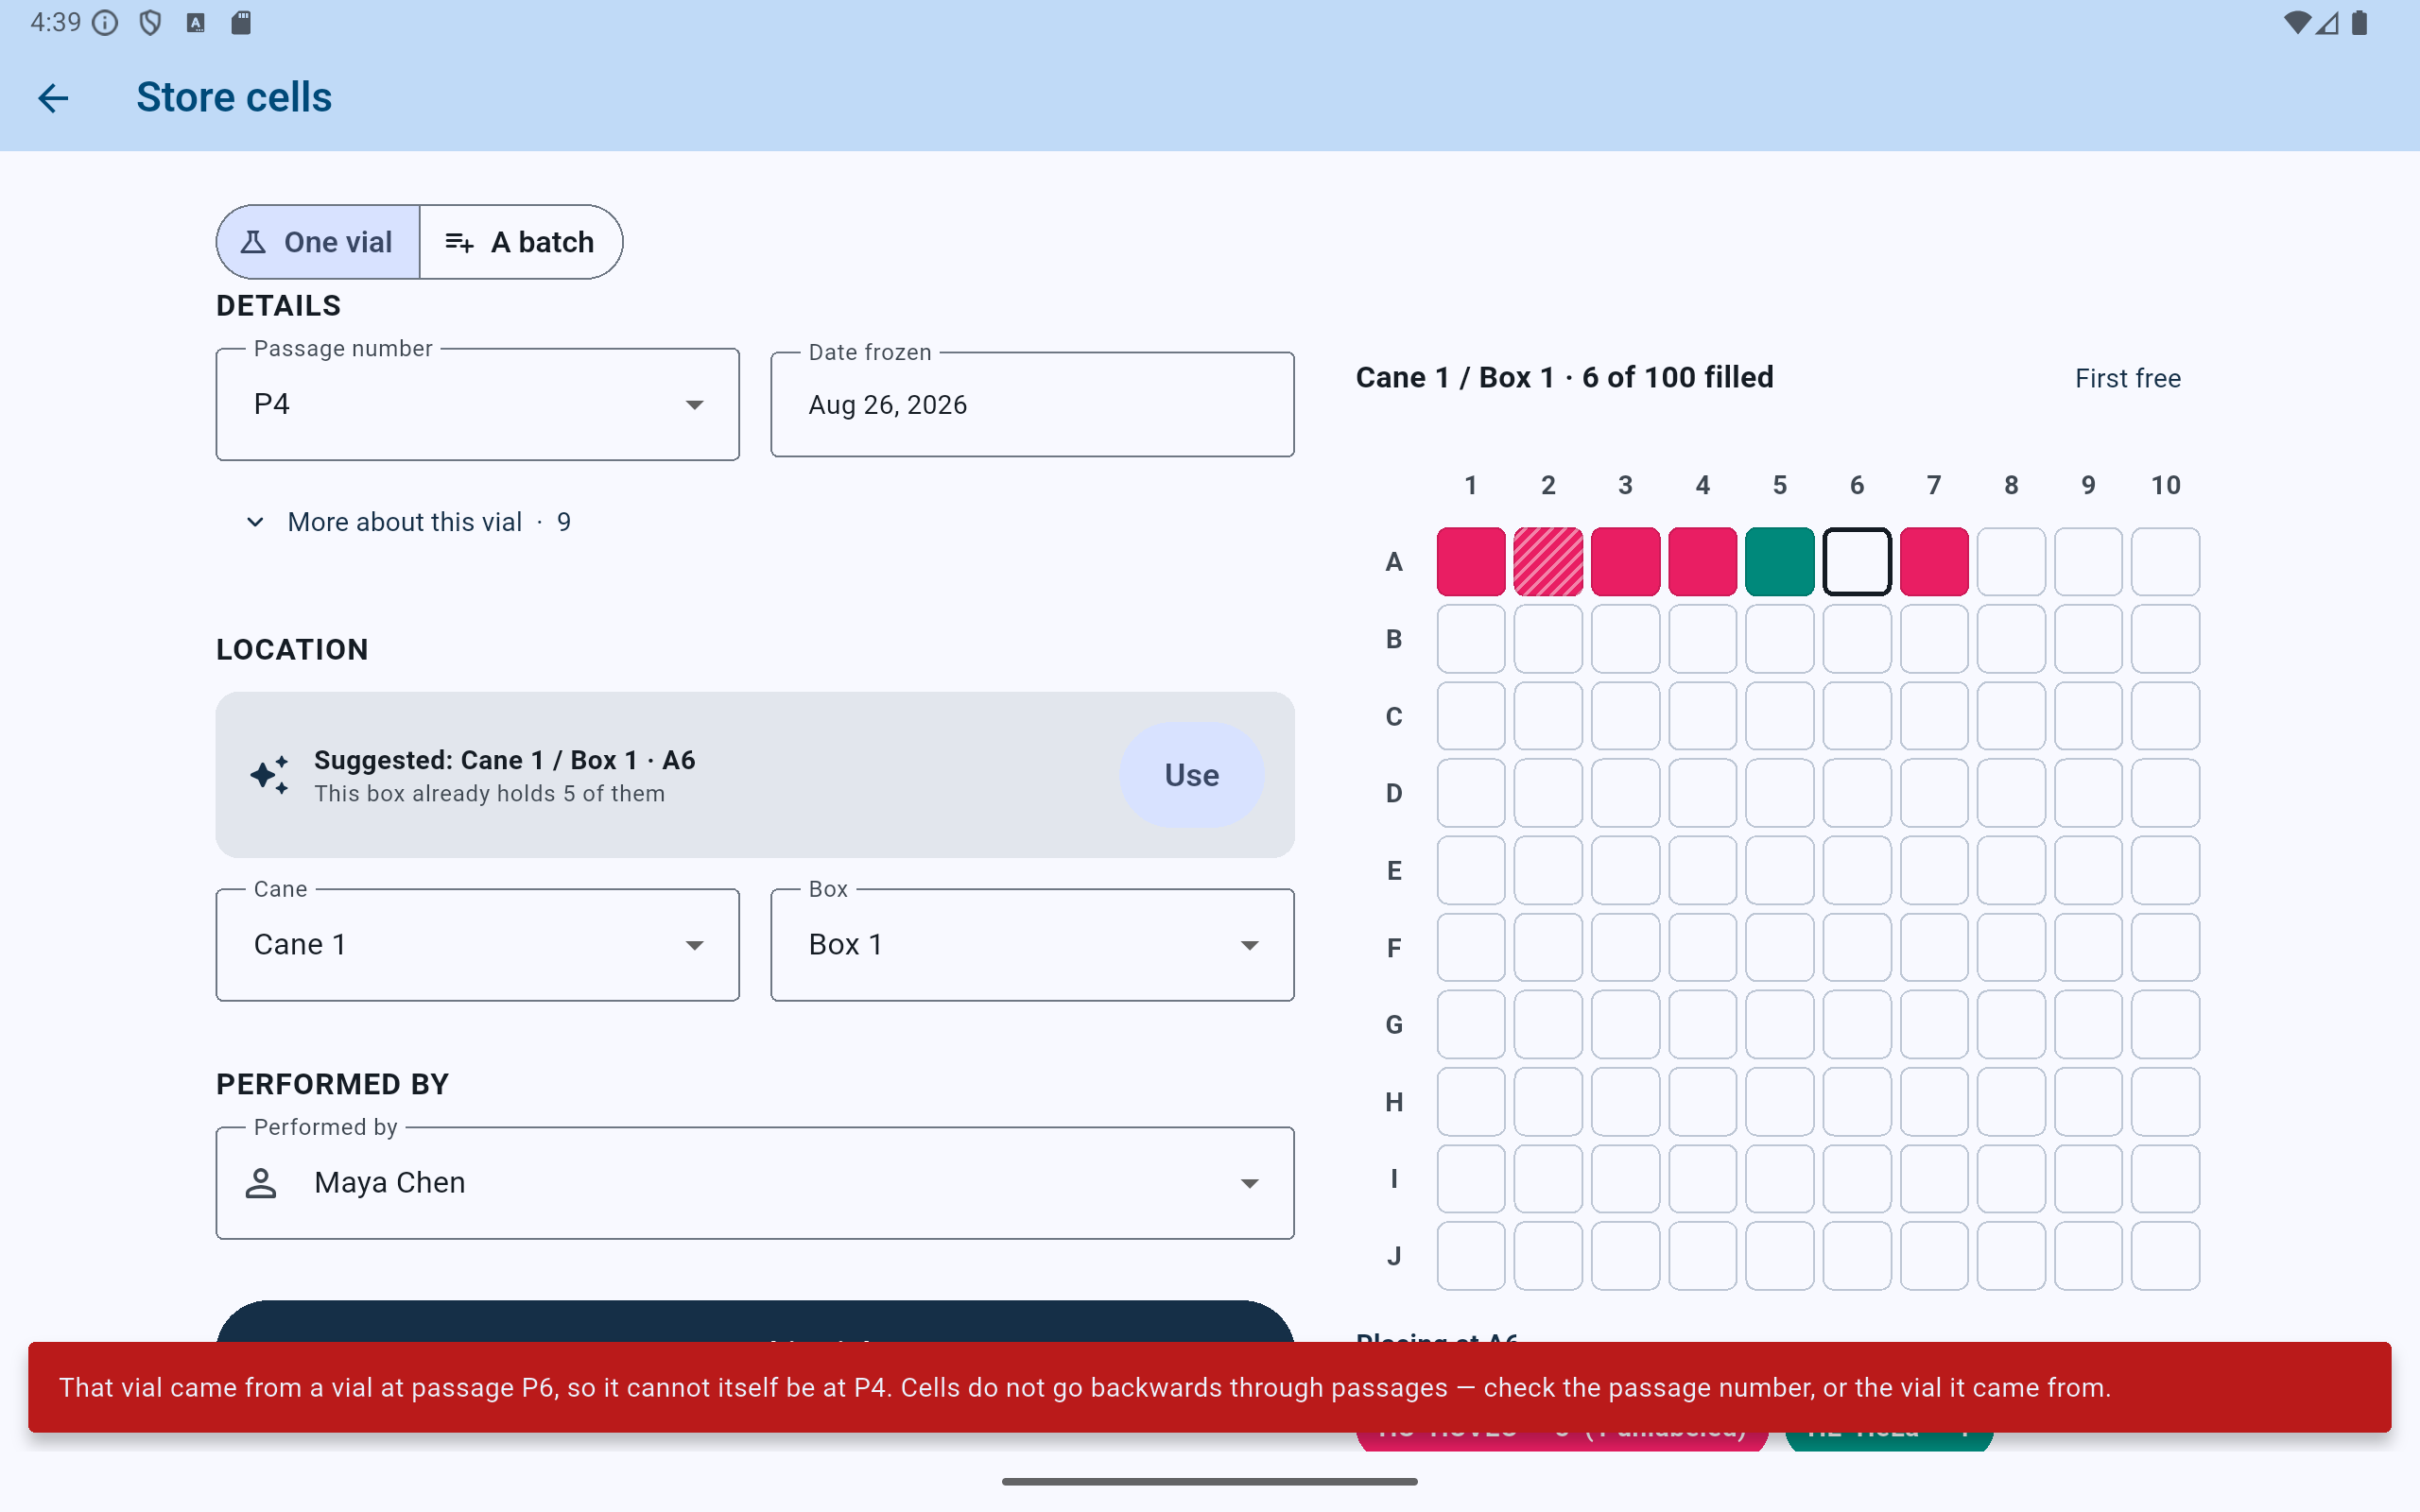Click the Store cells title

pyautogui.click(x=234, y=97)
